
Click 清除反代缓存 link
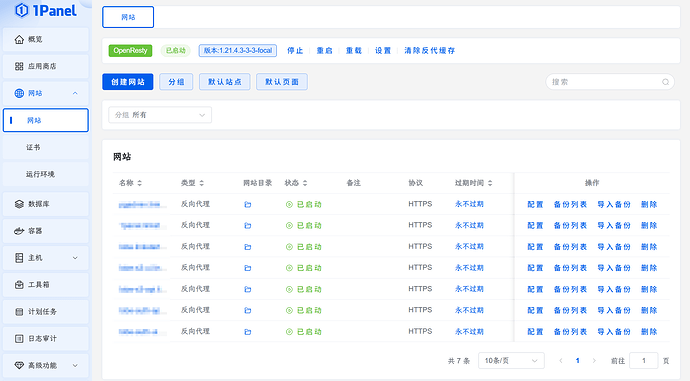(429, 51)
